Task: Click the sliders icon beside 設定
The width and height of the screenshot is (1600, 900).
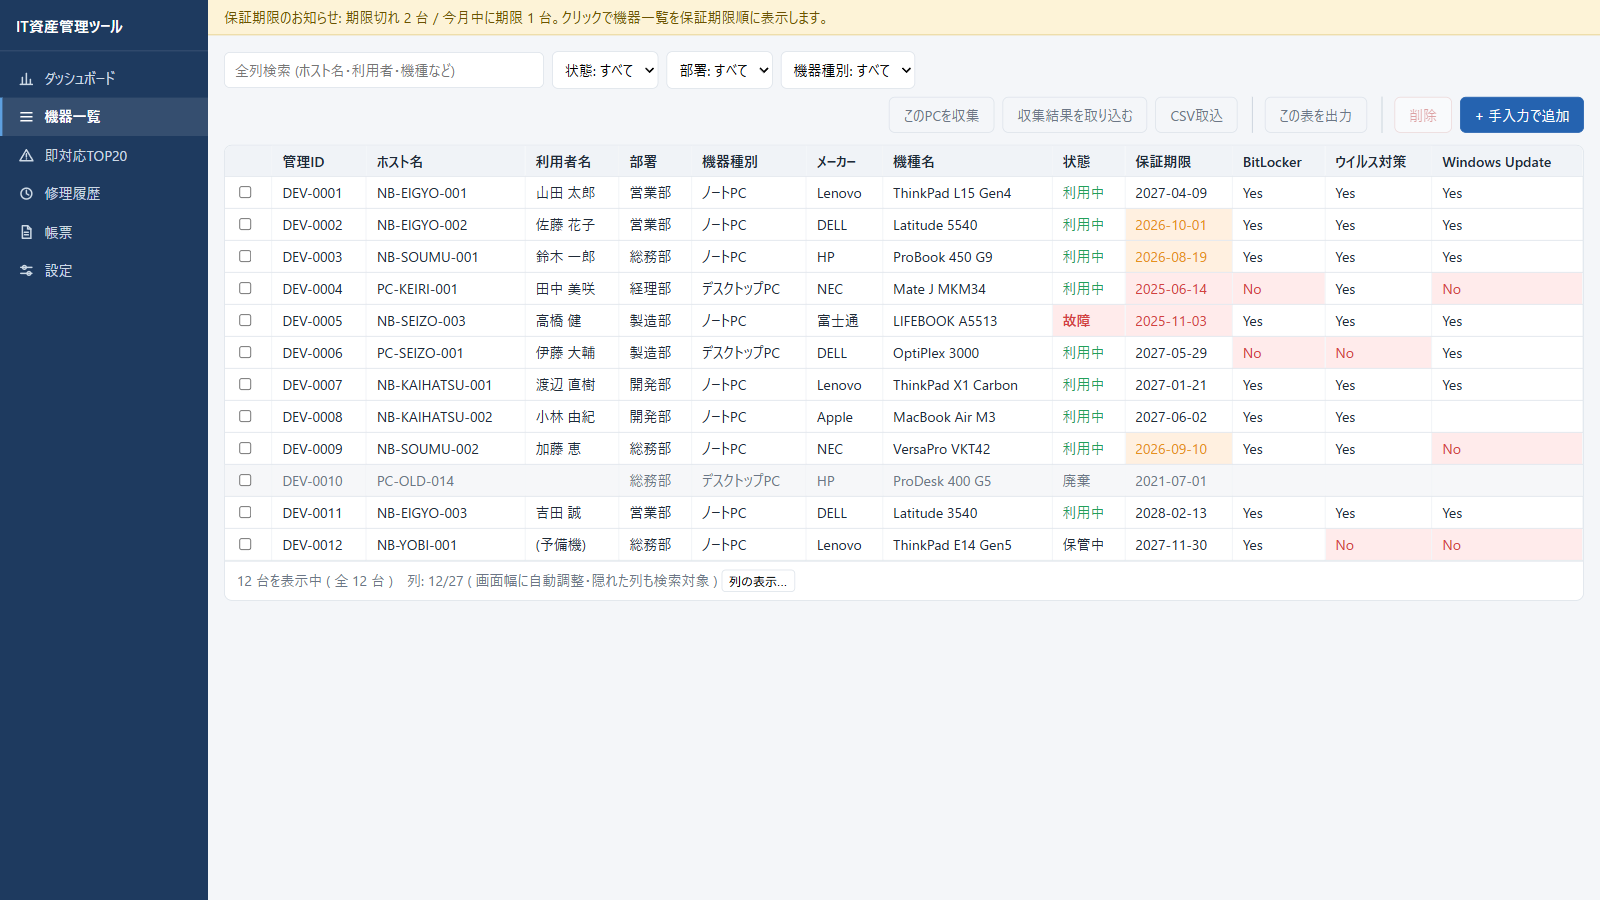Action: coord(27,271)
